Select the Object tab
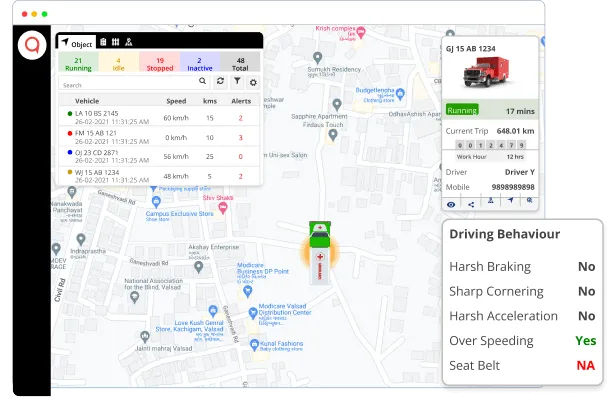This screenshot has height=404, width=611. pos(77,44)
